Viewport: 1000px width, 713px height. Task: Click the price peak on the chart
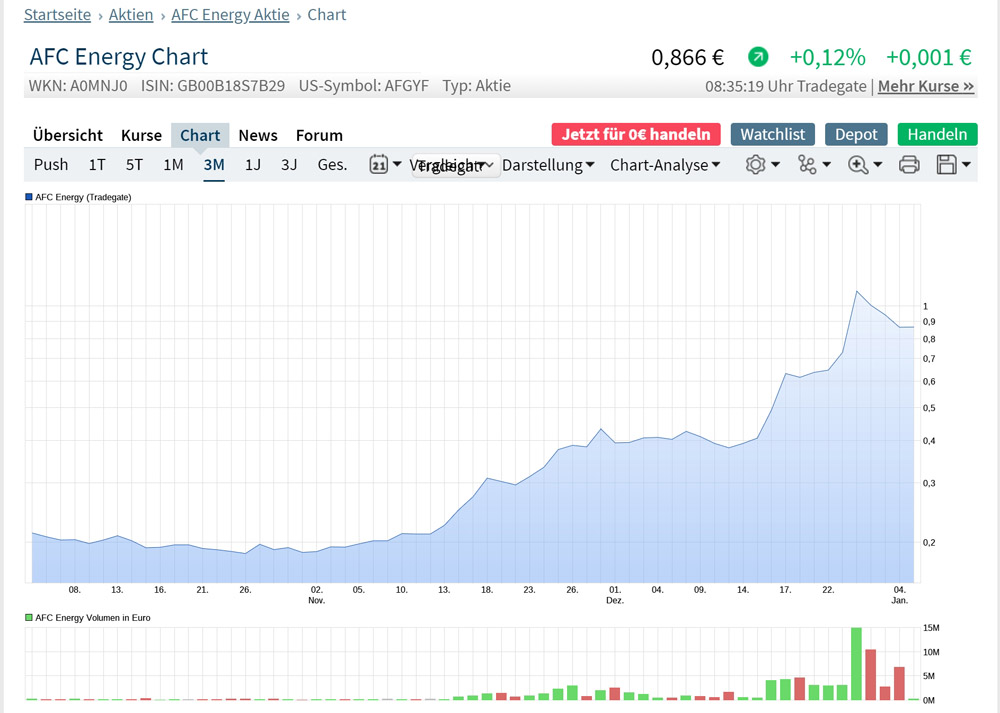click(857, 291)
